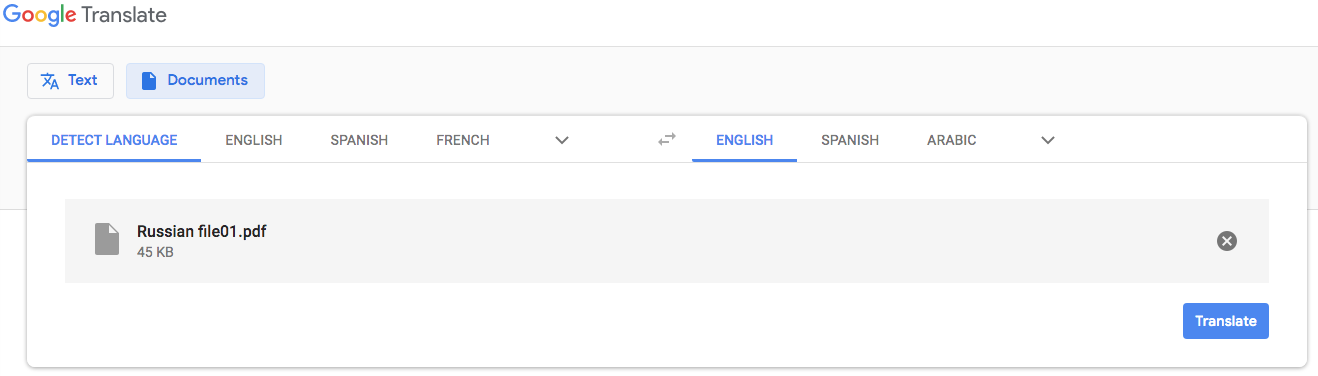Screen dimensions: 1318x376
Task: Switch to Documents translation mode
Action: [195, 81]
